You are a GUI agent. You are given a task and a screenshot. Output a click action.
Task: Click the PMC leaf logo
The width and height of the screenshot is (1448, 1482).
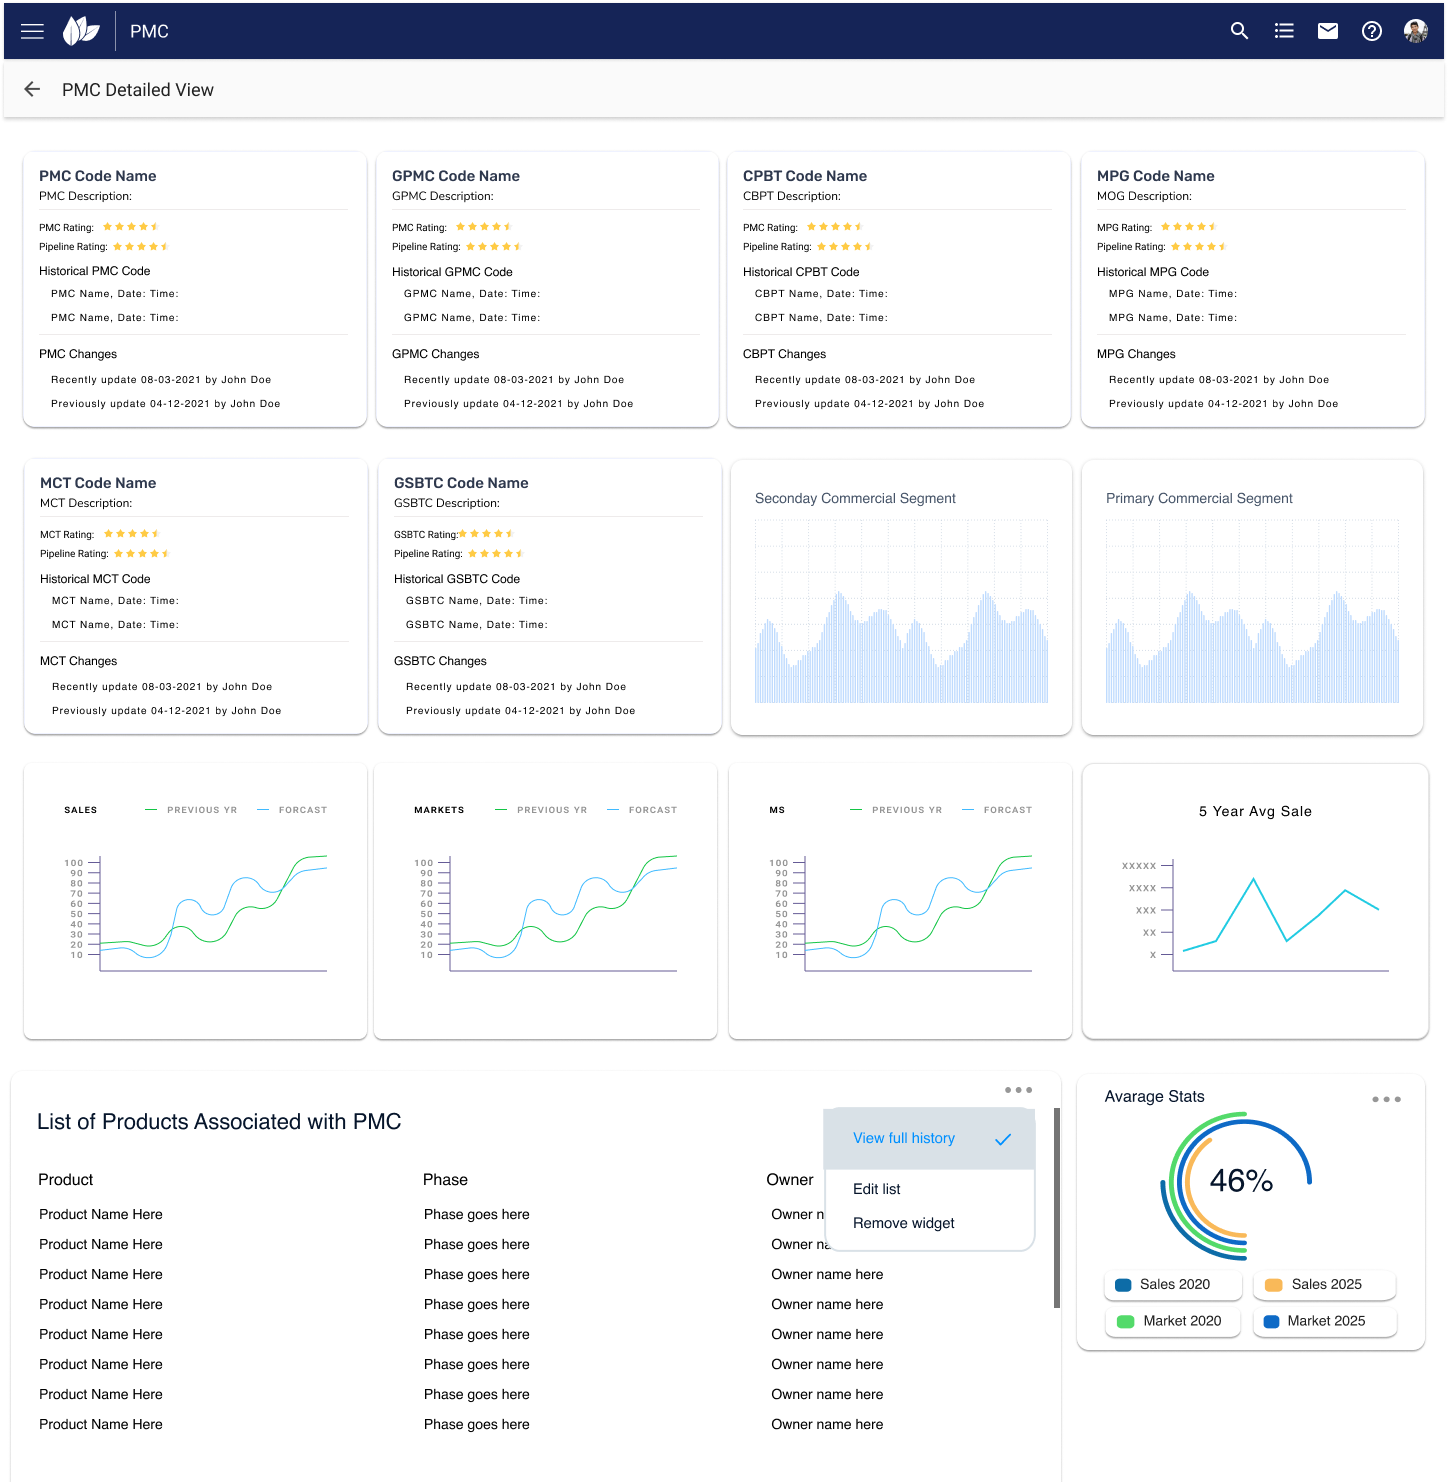coord(81,31)
